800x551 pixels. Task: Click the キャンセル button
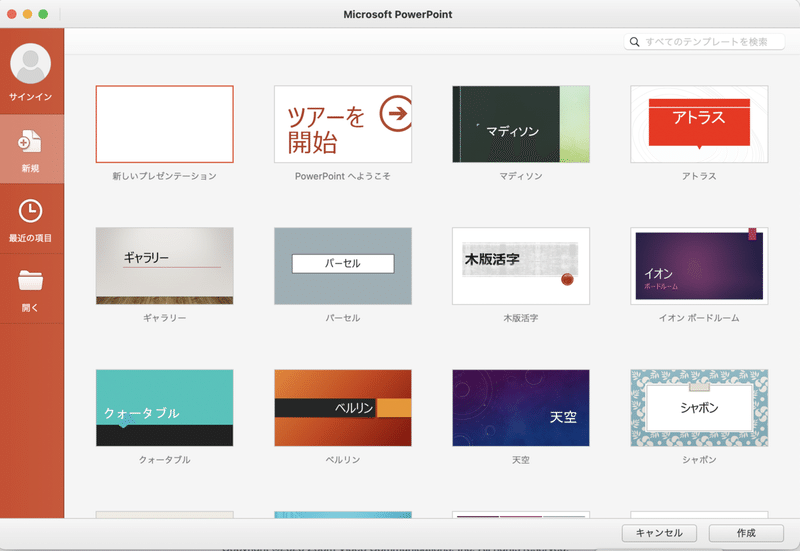point(659,533)
